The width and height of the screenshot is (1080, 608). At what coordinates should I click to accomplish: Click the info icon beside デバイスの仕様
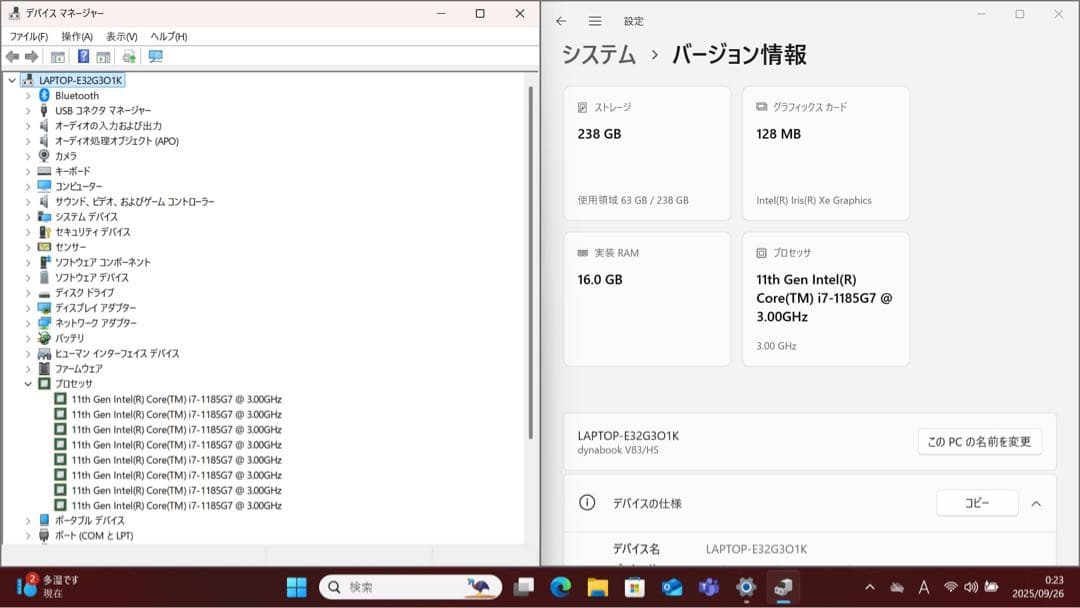click(587, 503)
